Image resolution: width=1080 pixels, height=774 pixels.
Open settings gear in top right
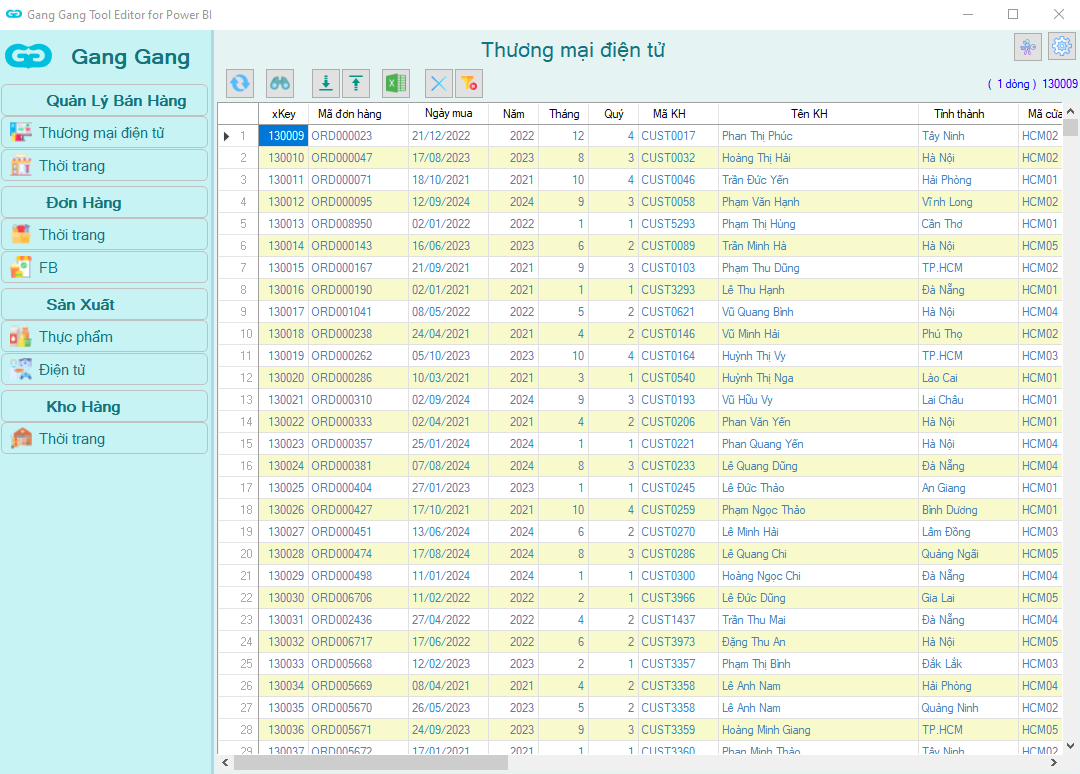tap(1061, 46)
